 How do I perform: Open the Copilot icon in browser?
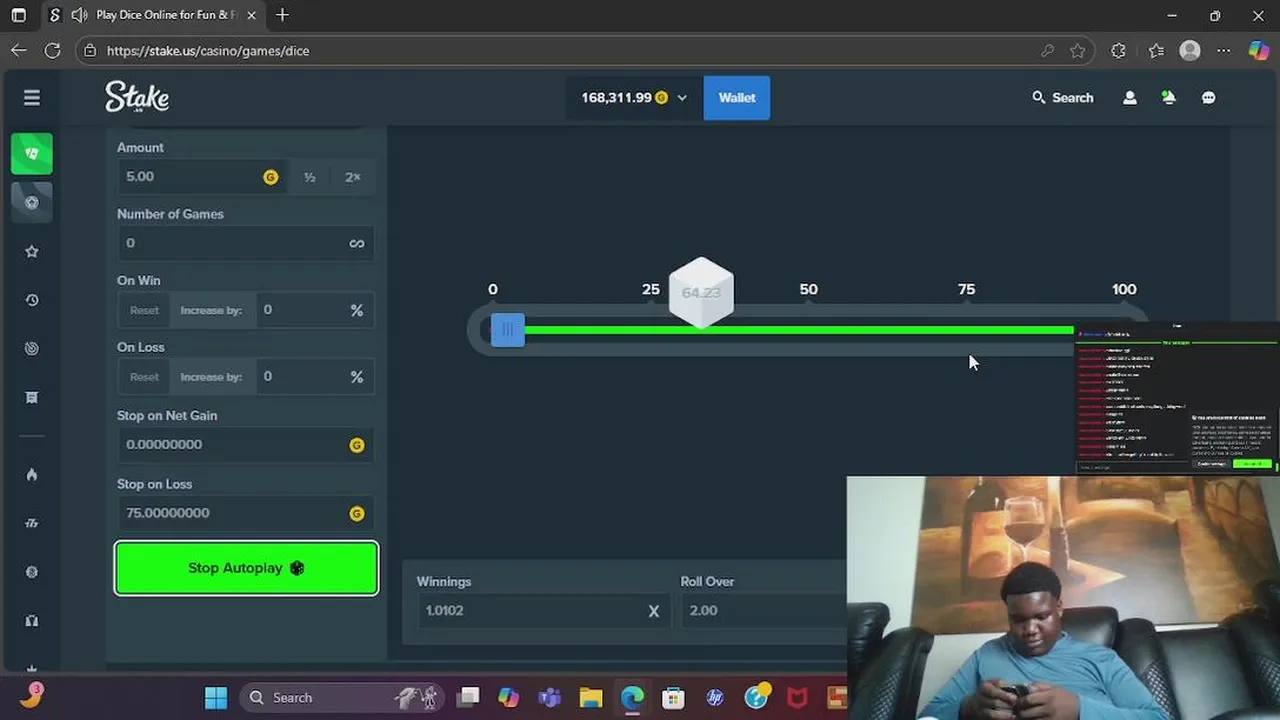(x=1259, y=50)
